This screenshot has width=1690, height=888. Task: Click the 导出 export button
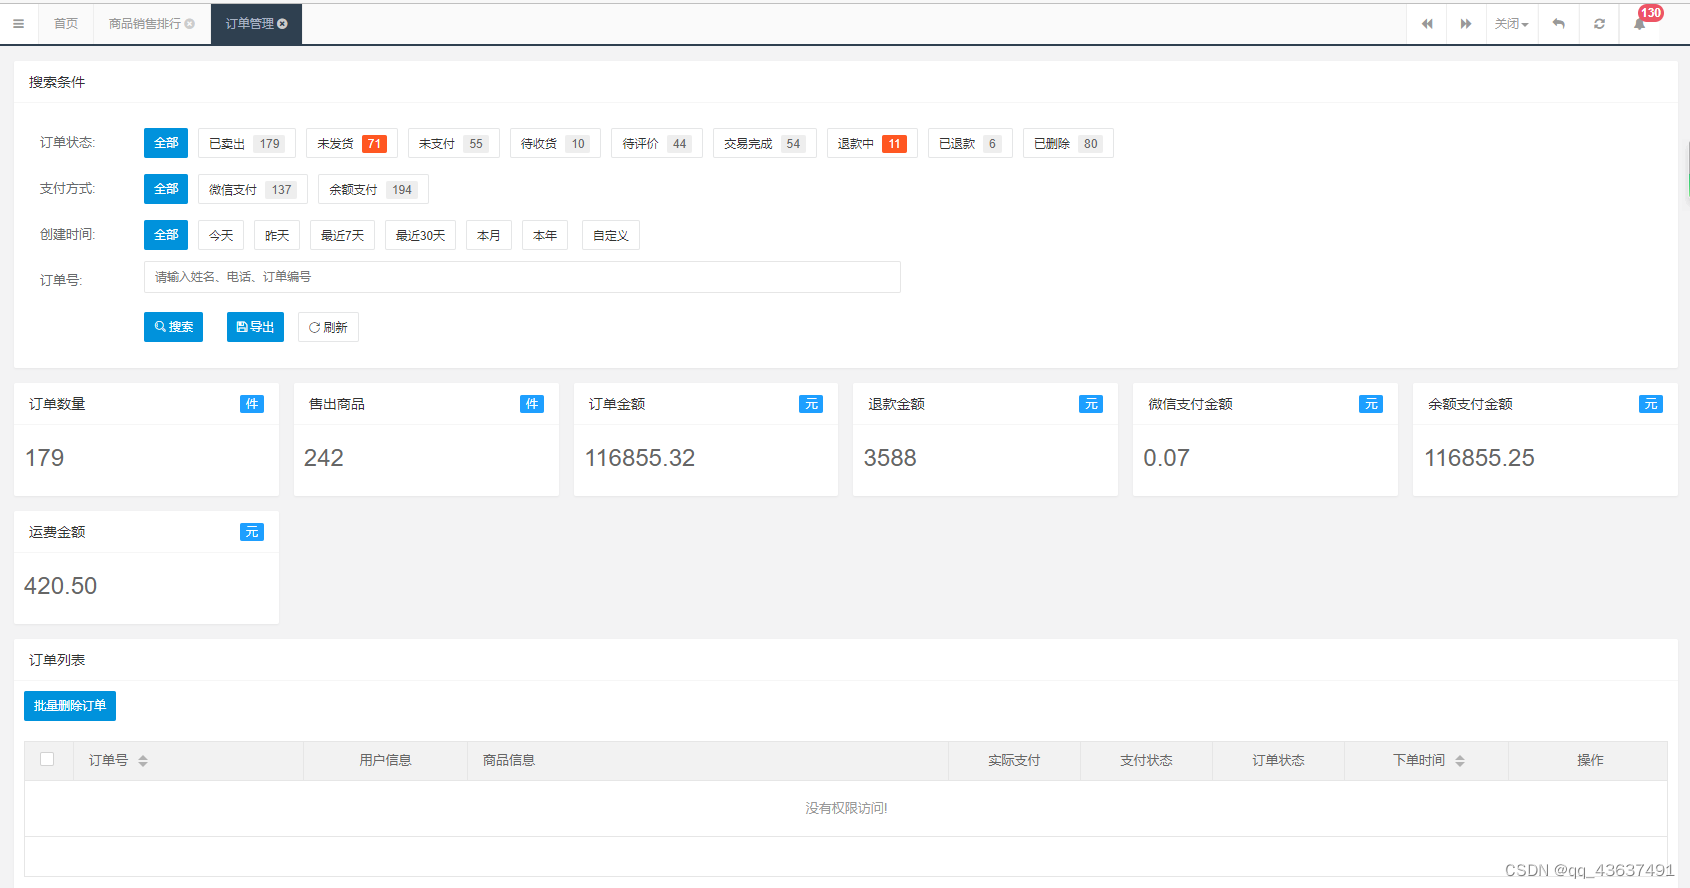[x=255, y=327]
